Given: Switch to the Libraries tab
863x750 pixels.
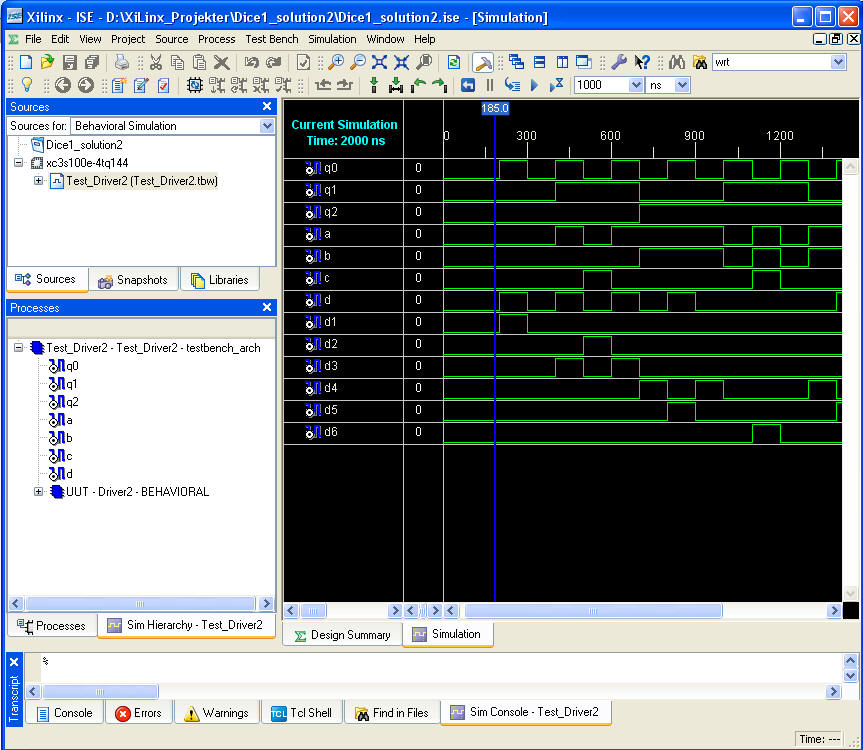Looking at the screenshot, I should click(220, 280).
